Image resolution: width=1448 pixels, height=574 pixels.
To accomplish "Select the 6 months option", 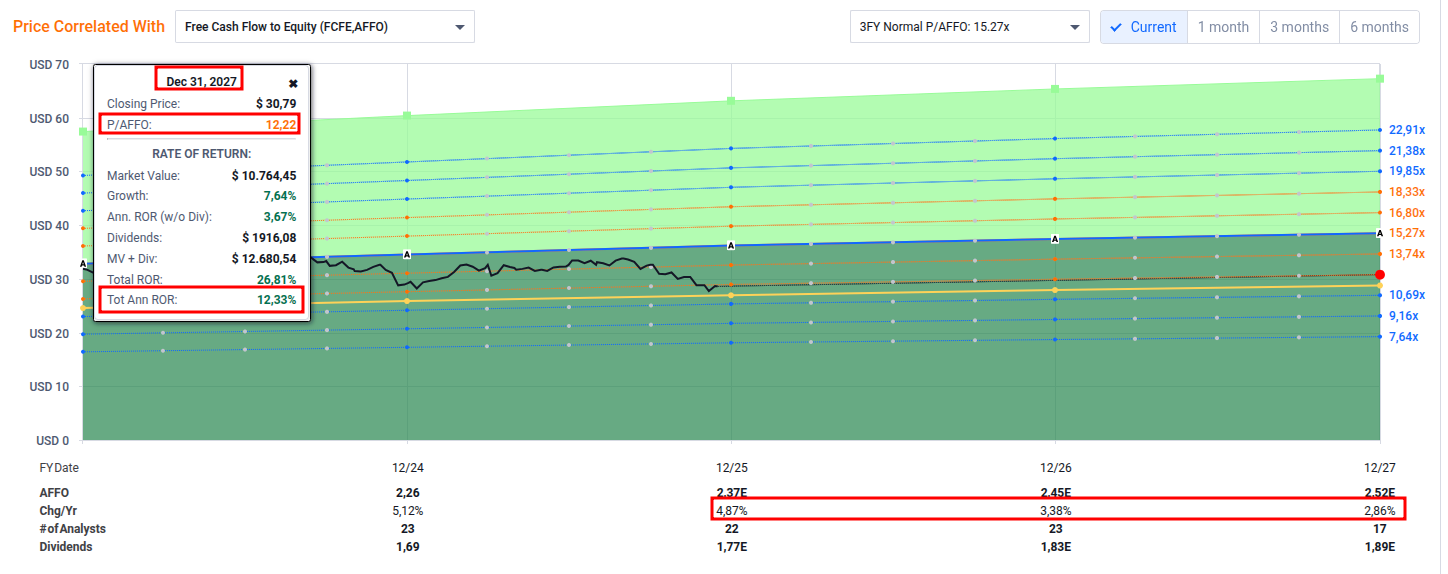I will pos(1379,27).
